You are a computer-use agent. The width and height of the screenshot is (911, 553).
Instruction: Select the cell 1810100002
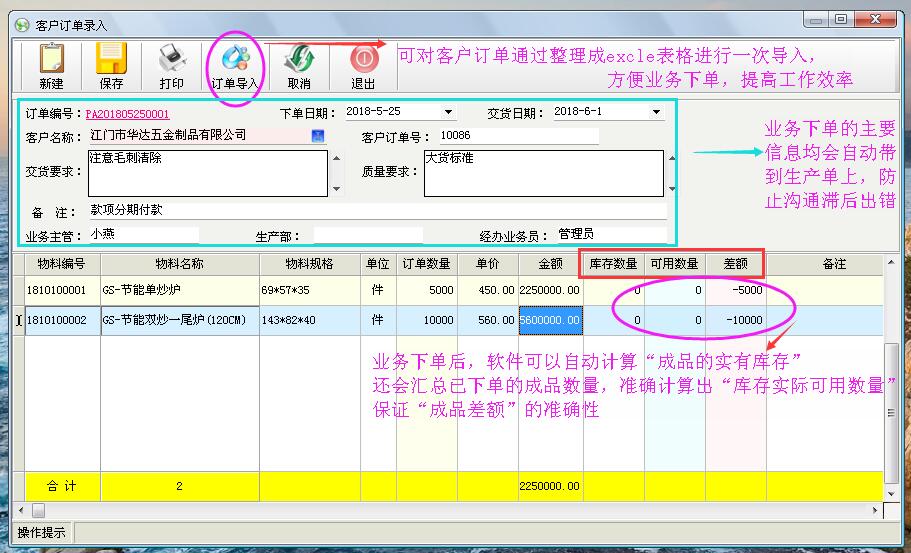click(x=62, y=320)
